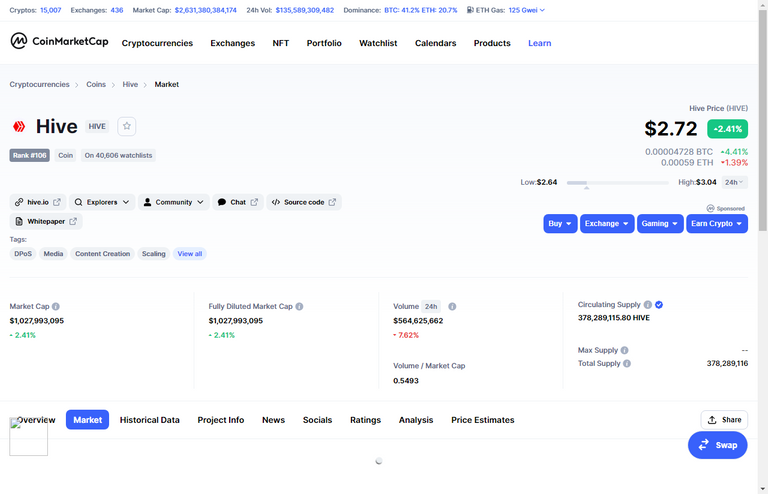
Task: Click the Hive breadcrumb link
Action: (130, 84)
